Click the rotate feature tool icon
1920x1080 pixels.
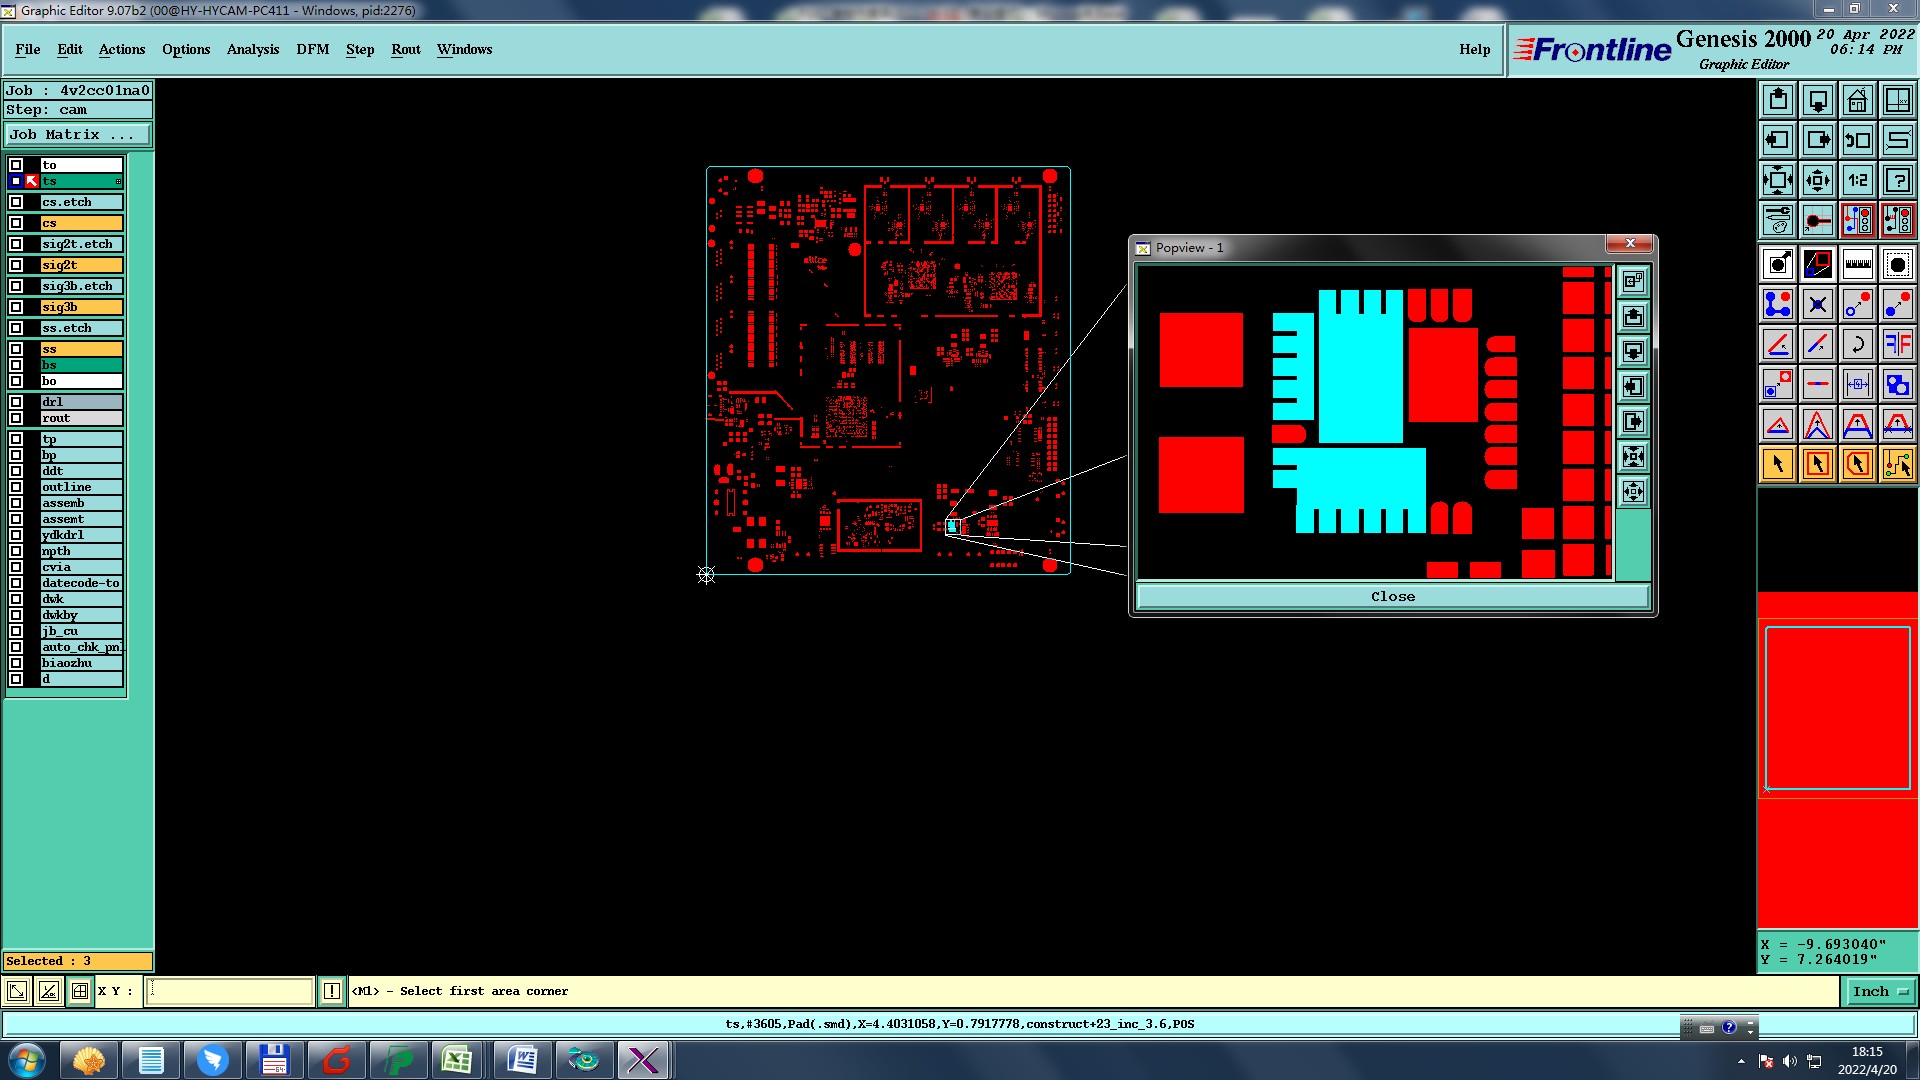click(x=1857, y=344)
